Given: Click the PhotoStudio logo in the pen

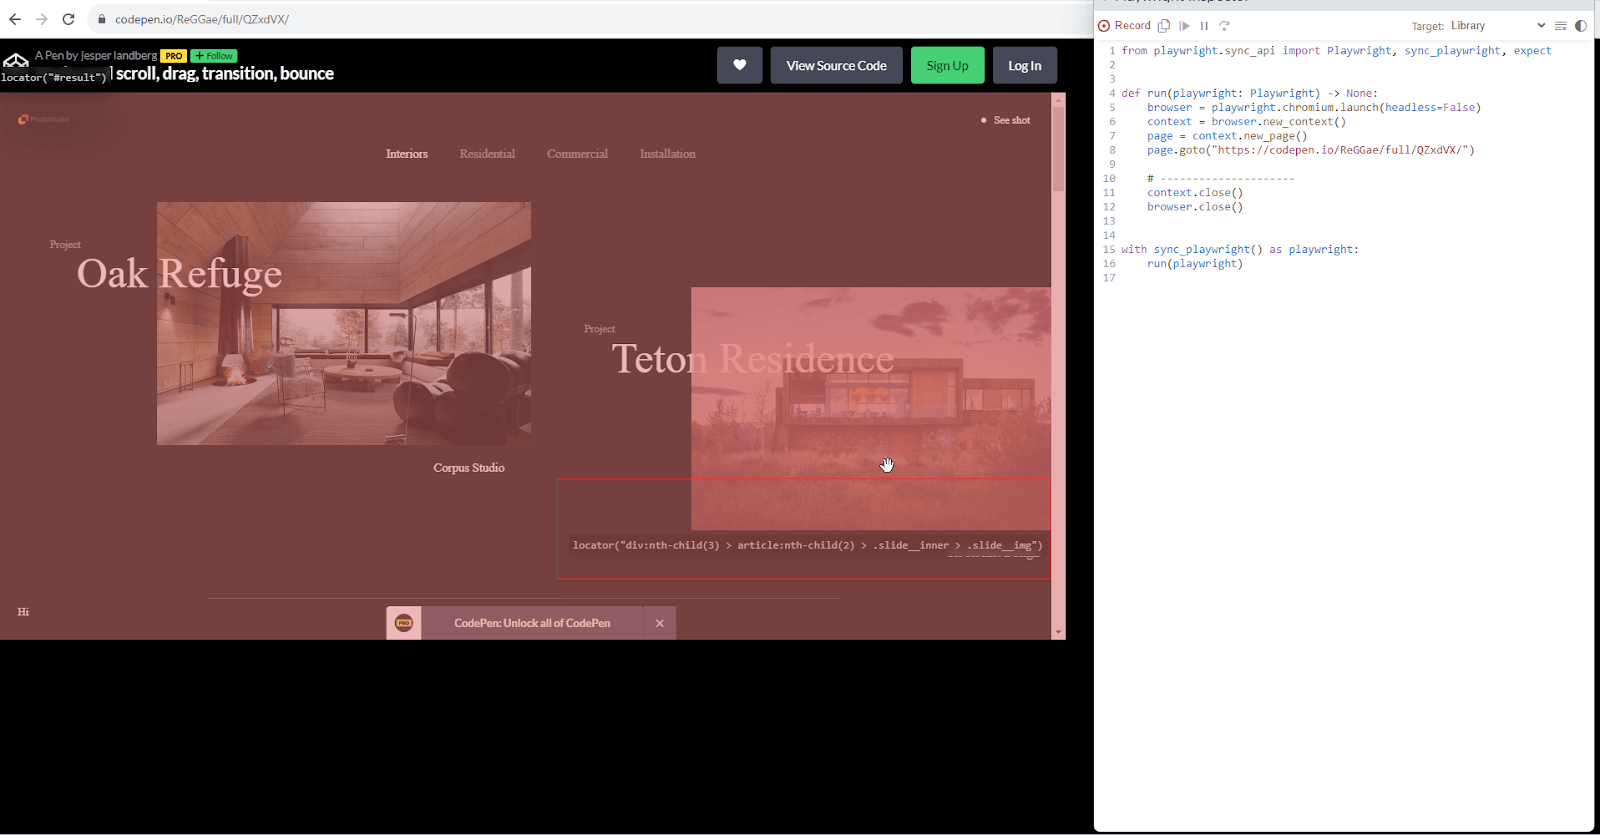Looking at the screenshot, I should pyautogui.click(x=43, y=120).
